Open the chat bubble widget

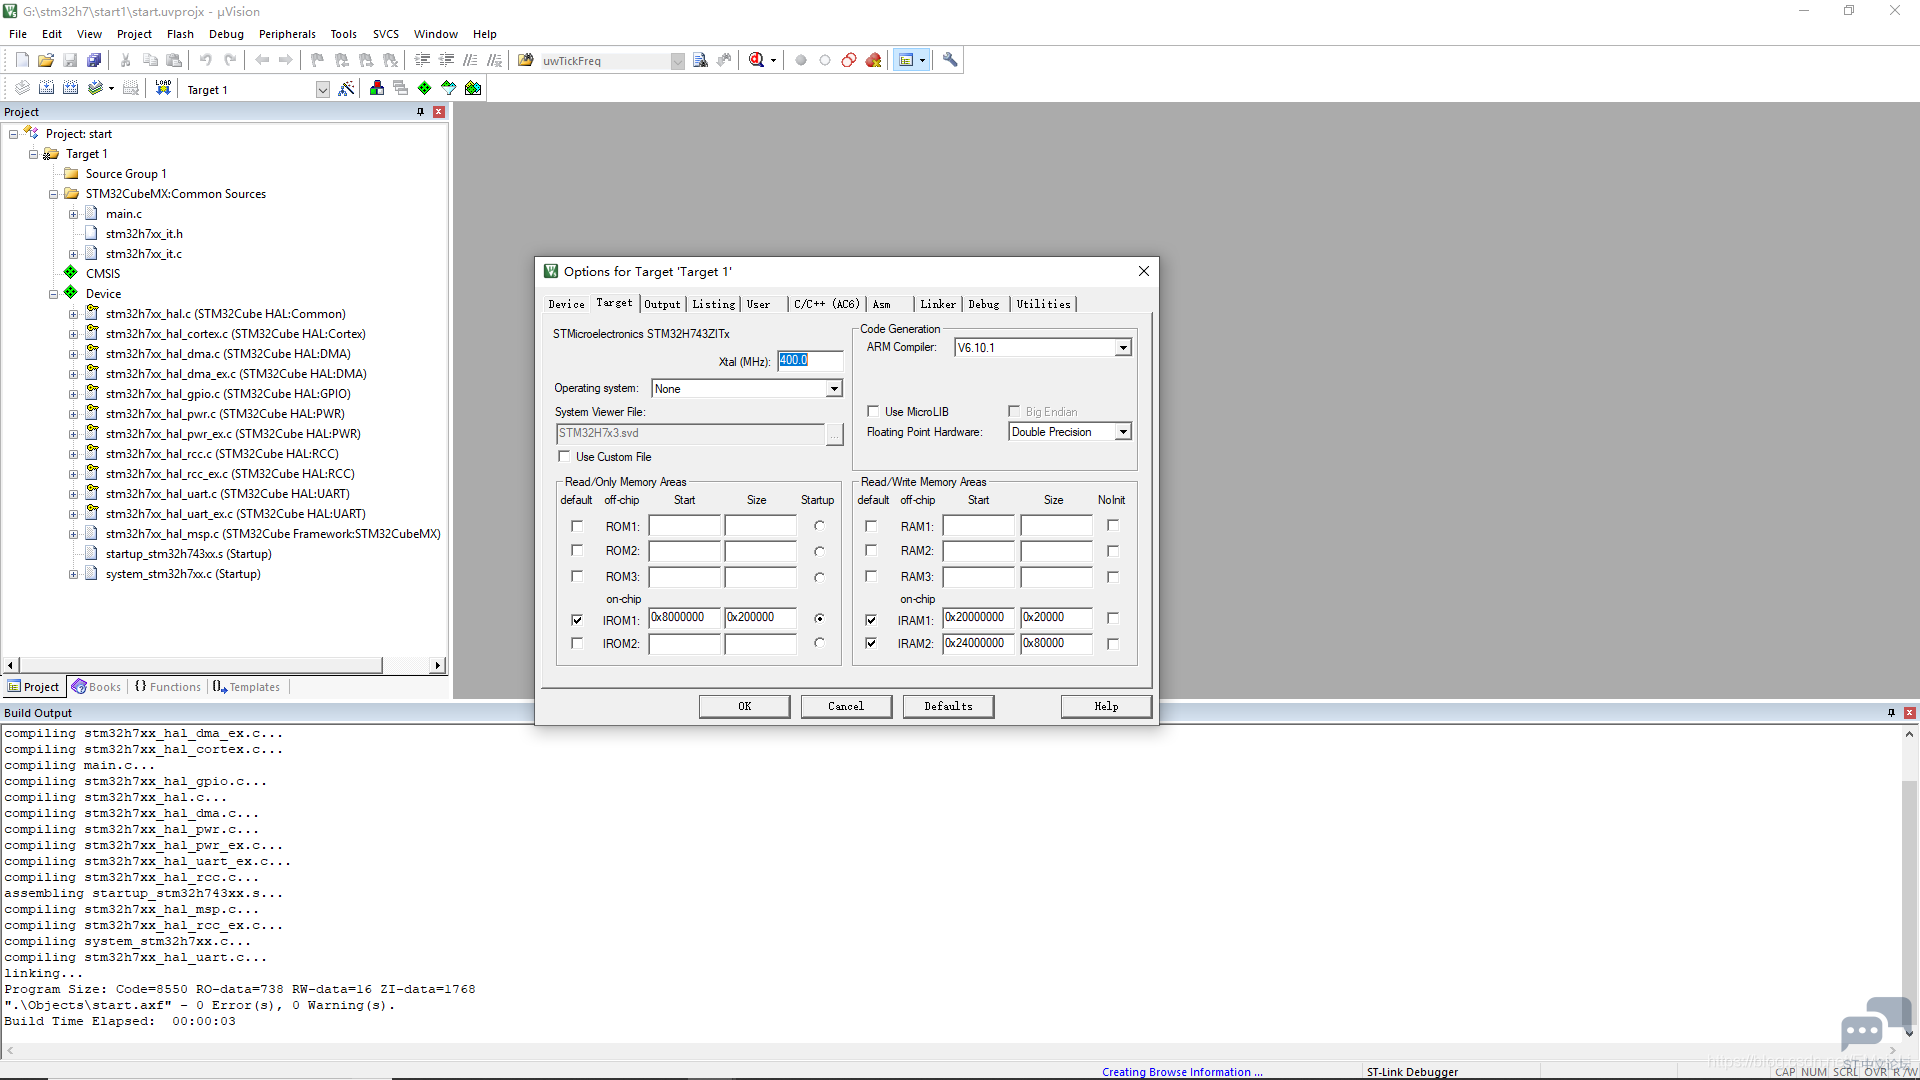pyautogui.click(x=1875, y=1024)
